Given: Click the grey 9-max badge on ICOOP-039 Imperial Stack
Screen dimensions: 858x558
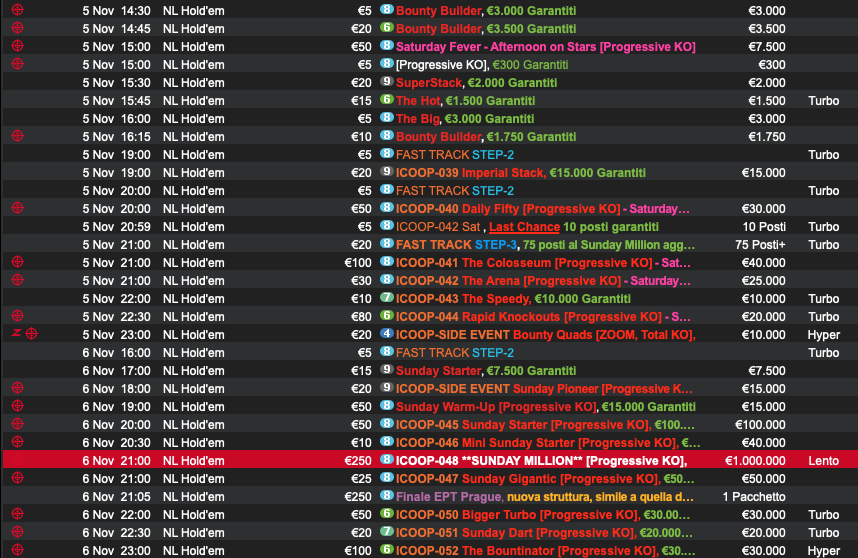Looking at the screenshot, I should pos(387,172).
